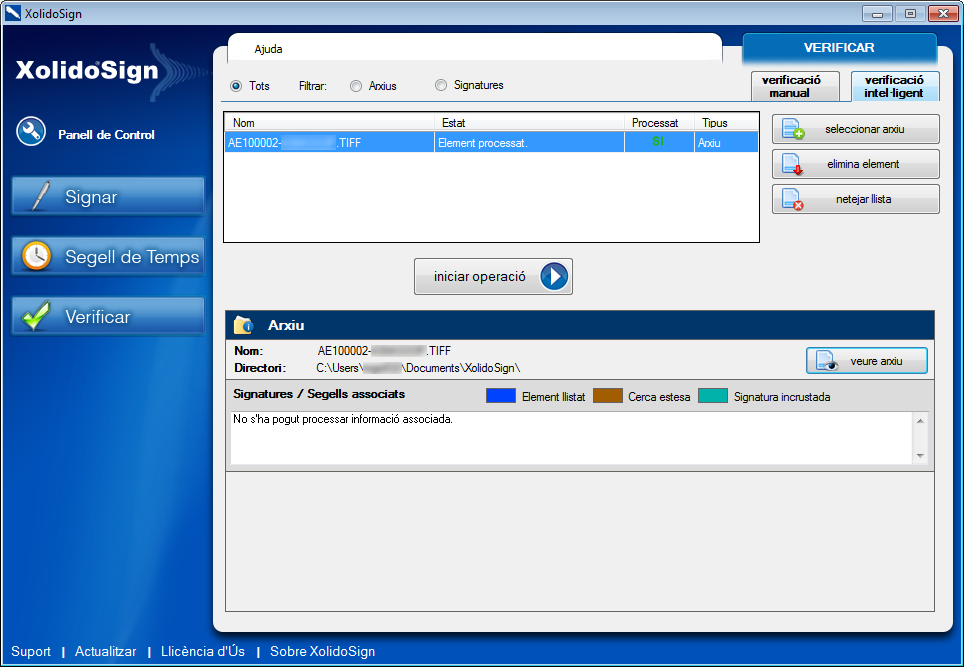Click the teal Signatura incrustada swatch
964x667 pixels.
tap(713, 396)
